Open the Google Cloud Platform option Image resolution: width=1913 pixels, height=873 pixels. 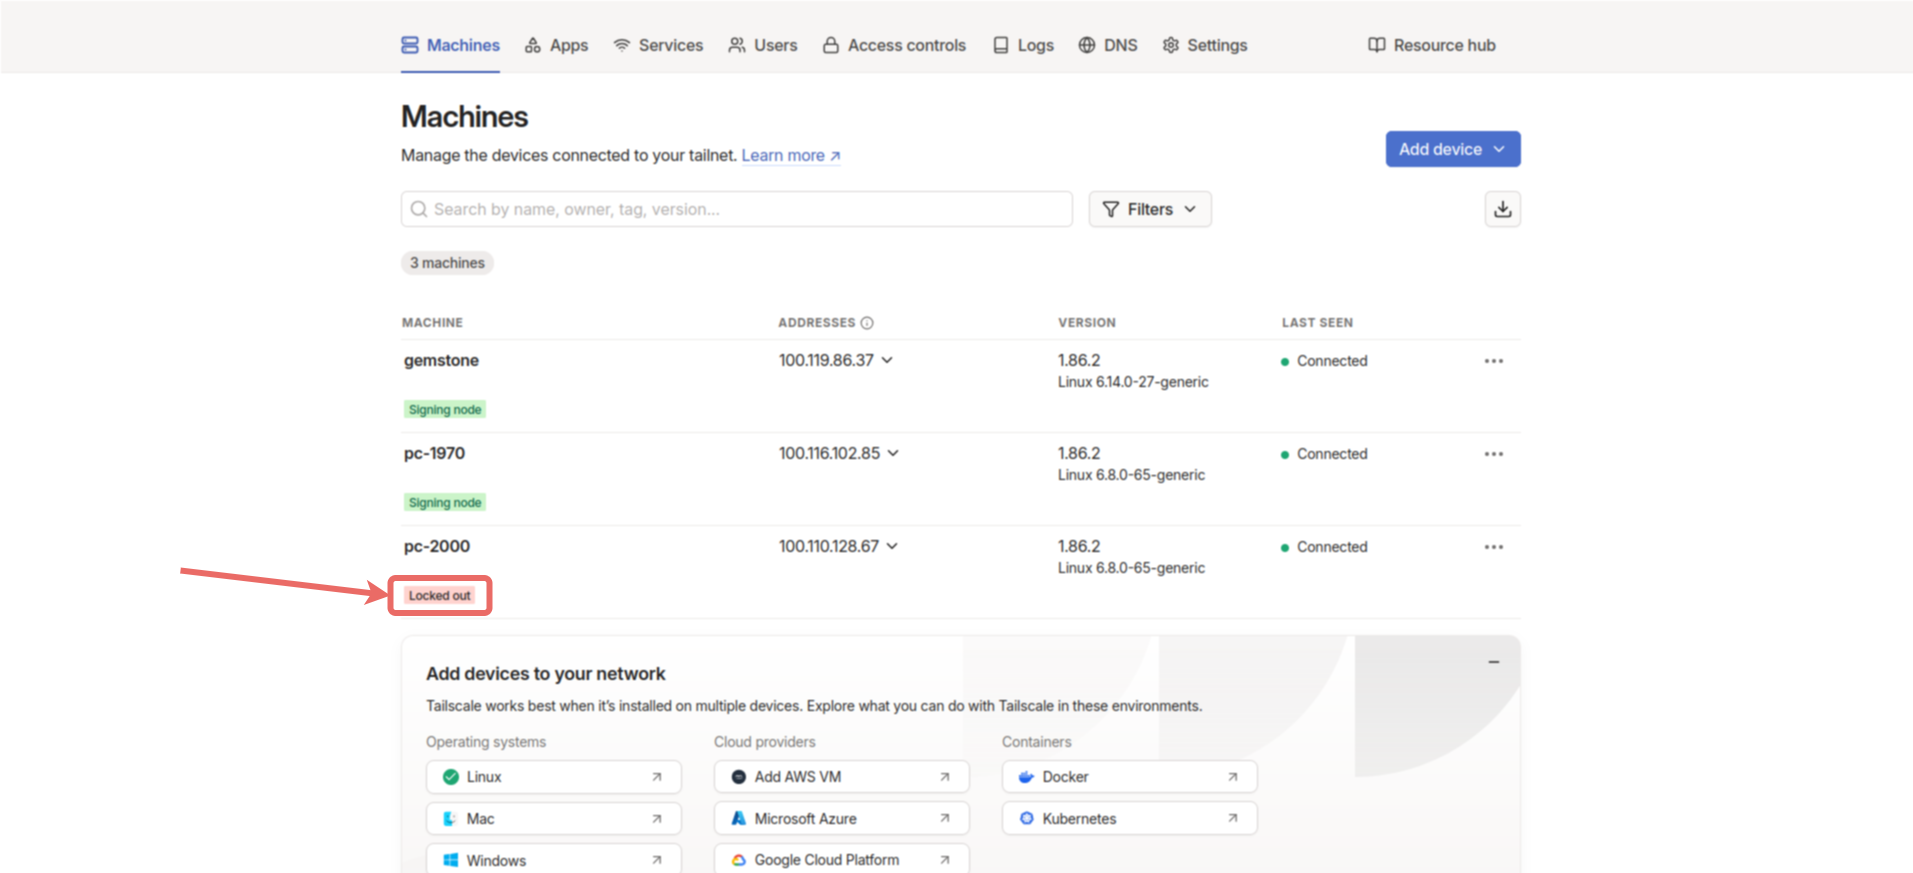point(841,860)
